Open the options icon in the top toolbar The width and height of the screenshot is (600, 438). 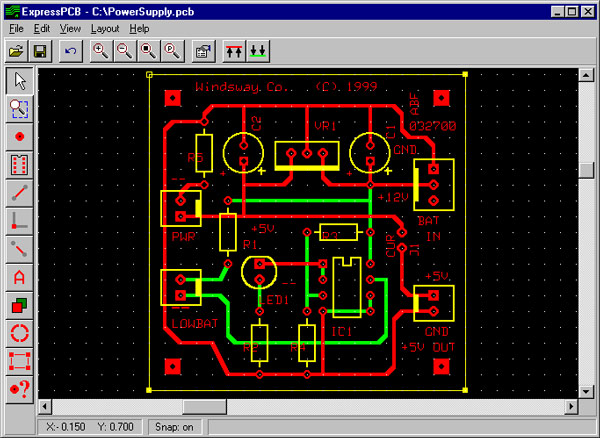(202, 50)
